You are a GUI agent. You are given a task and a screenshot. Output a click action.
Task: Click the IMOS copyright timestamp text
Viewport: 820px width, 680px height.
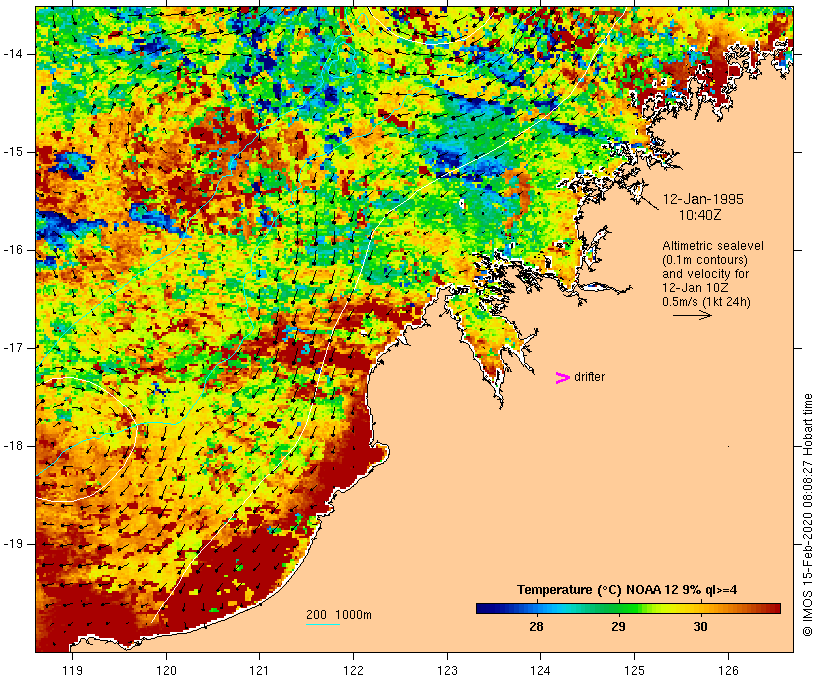pos(807,515)
